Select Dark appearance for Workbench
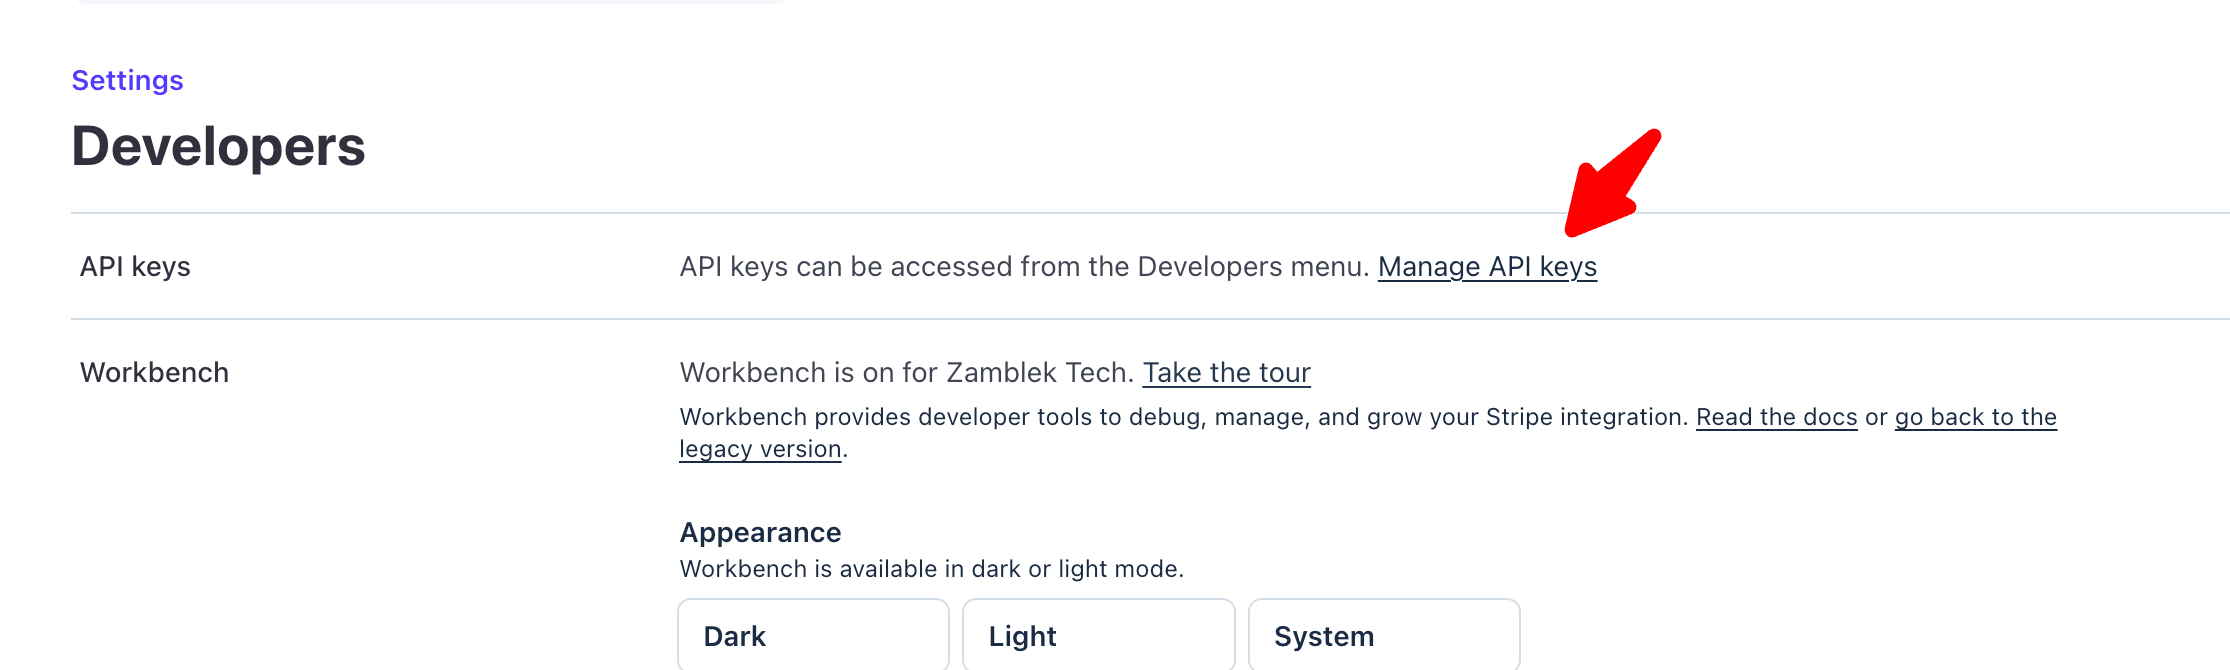This screenshot has width=2230, height=670. pyautogui.click(x=813, y=635)
